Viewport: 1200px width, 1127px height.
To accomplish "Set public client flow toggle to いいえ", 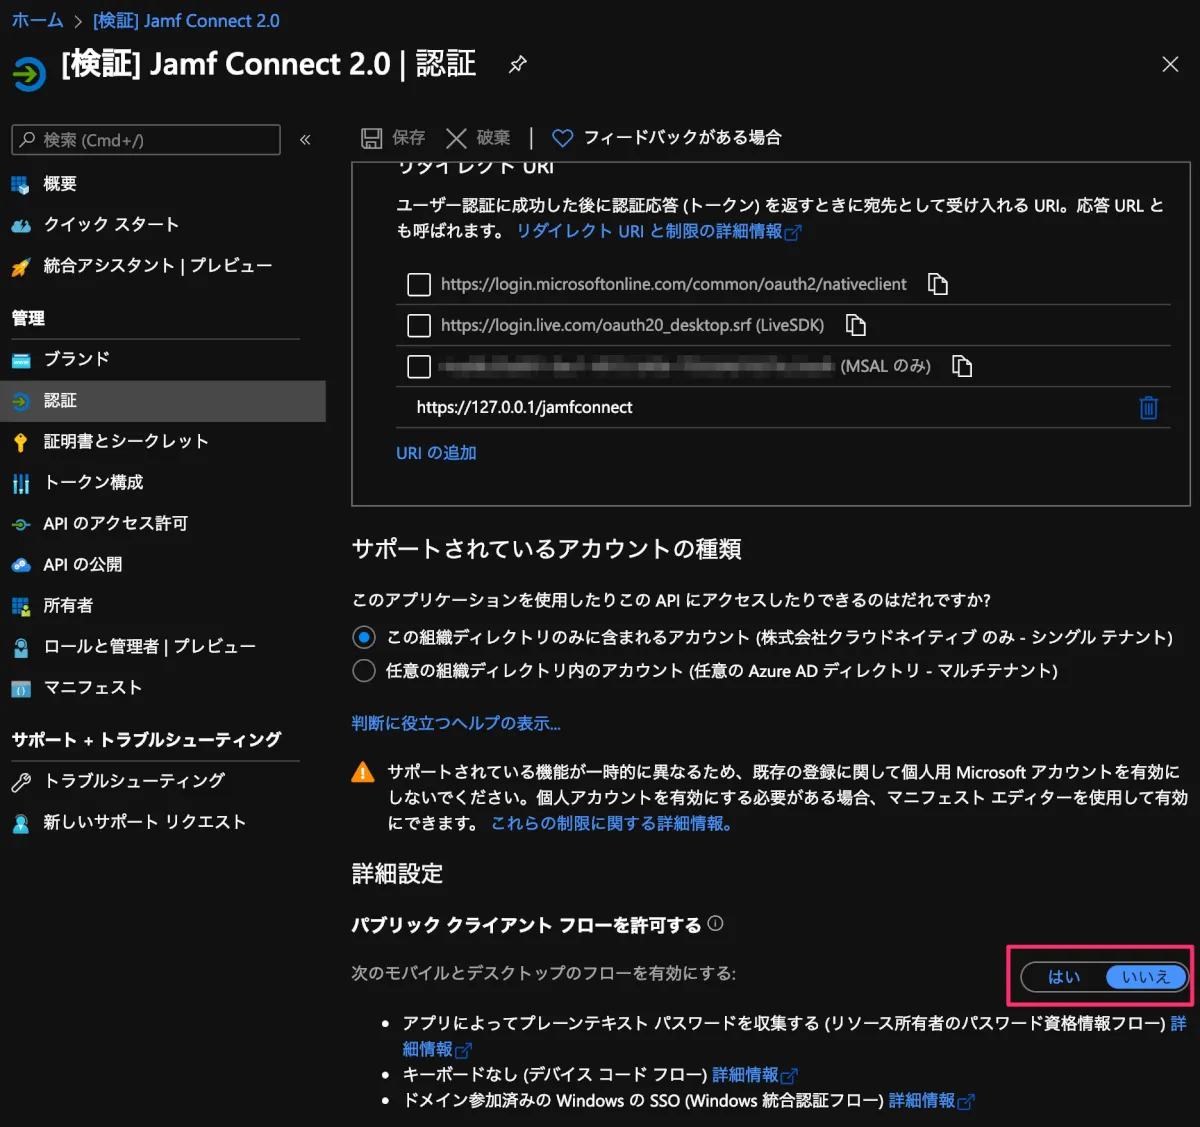I will point(1146,977).
